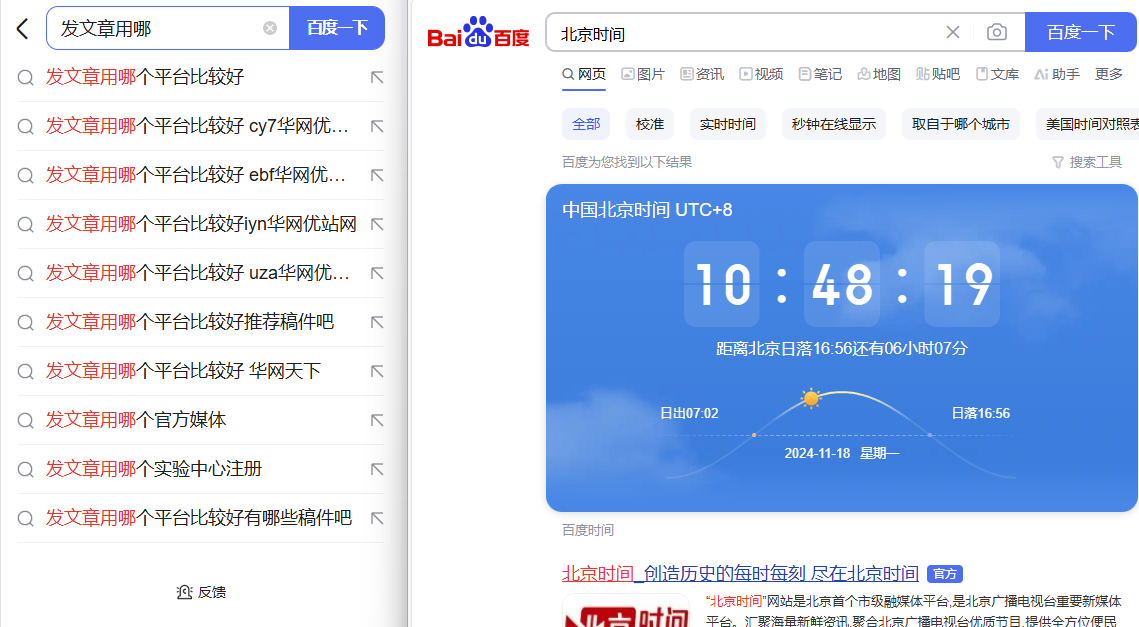Image resolution: width=1139 pixels, height=627 pixels.
Task: Click the 距离北京日落 countdown text
Action: pyautogui.click(x=842, y=349)
